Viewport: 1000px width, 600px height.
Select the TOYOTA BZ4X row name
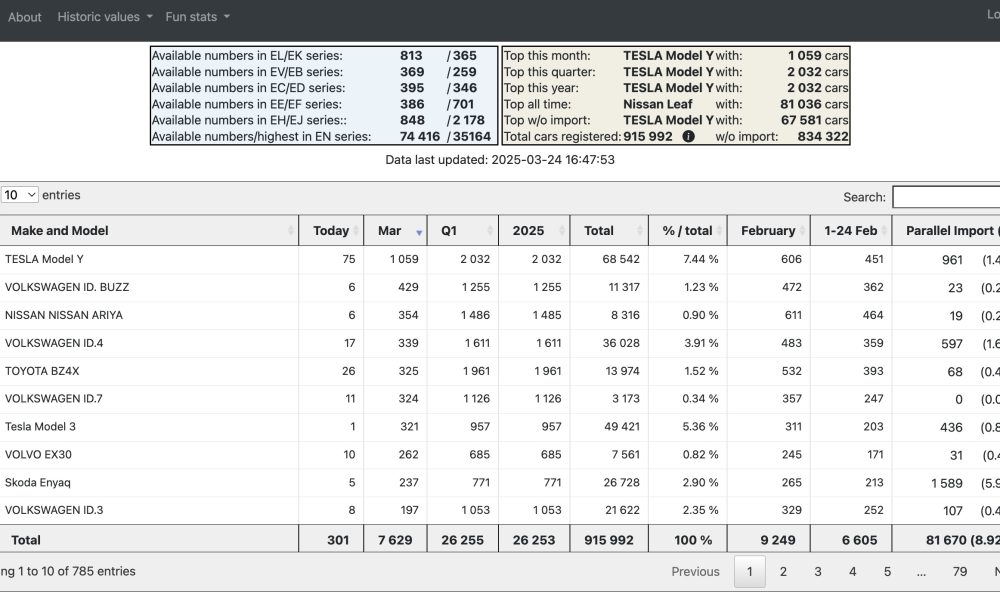(x=42, y=371)
